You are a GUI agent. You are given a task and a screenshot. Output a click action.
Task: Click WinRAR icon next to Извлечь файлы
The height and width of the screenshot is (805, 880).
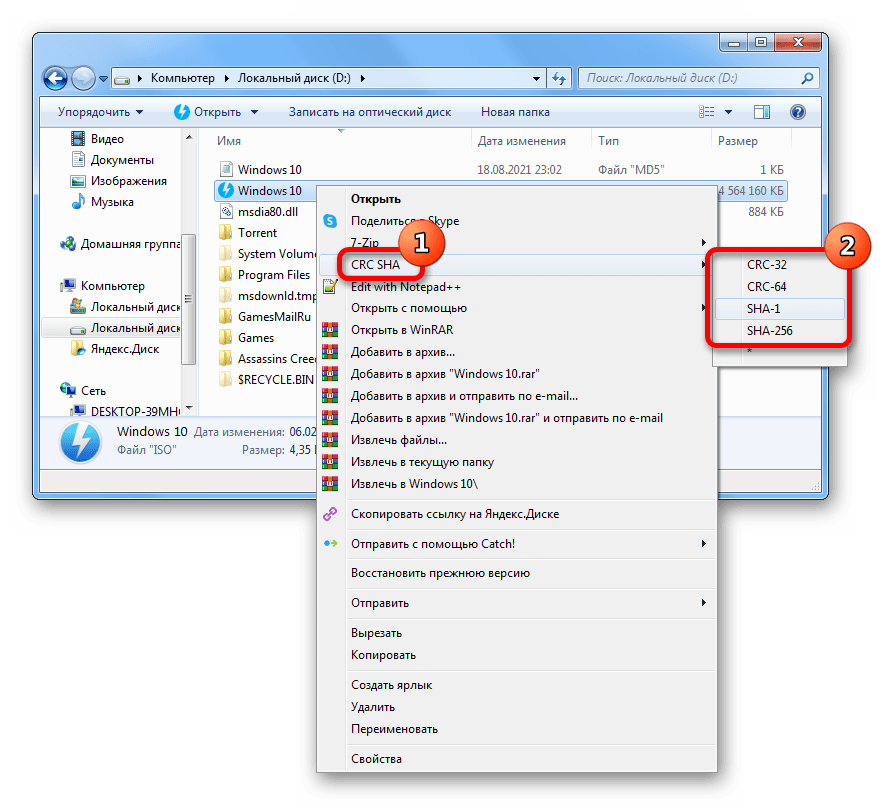pos(330,440)
